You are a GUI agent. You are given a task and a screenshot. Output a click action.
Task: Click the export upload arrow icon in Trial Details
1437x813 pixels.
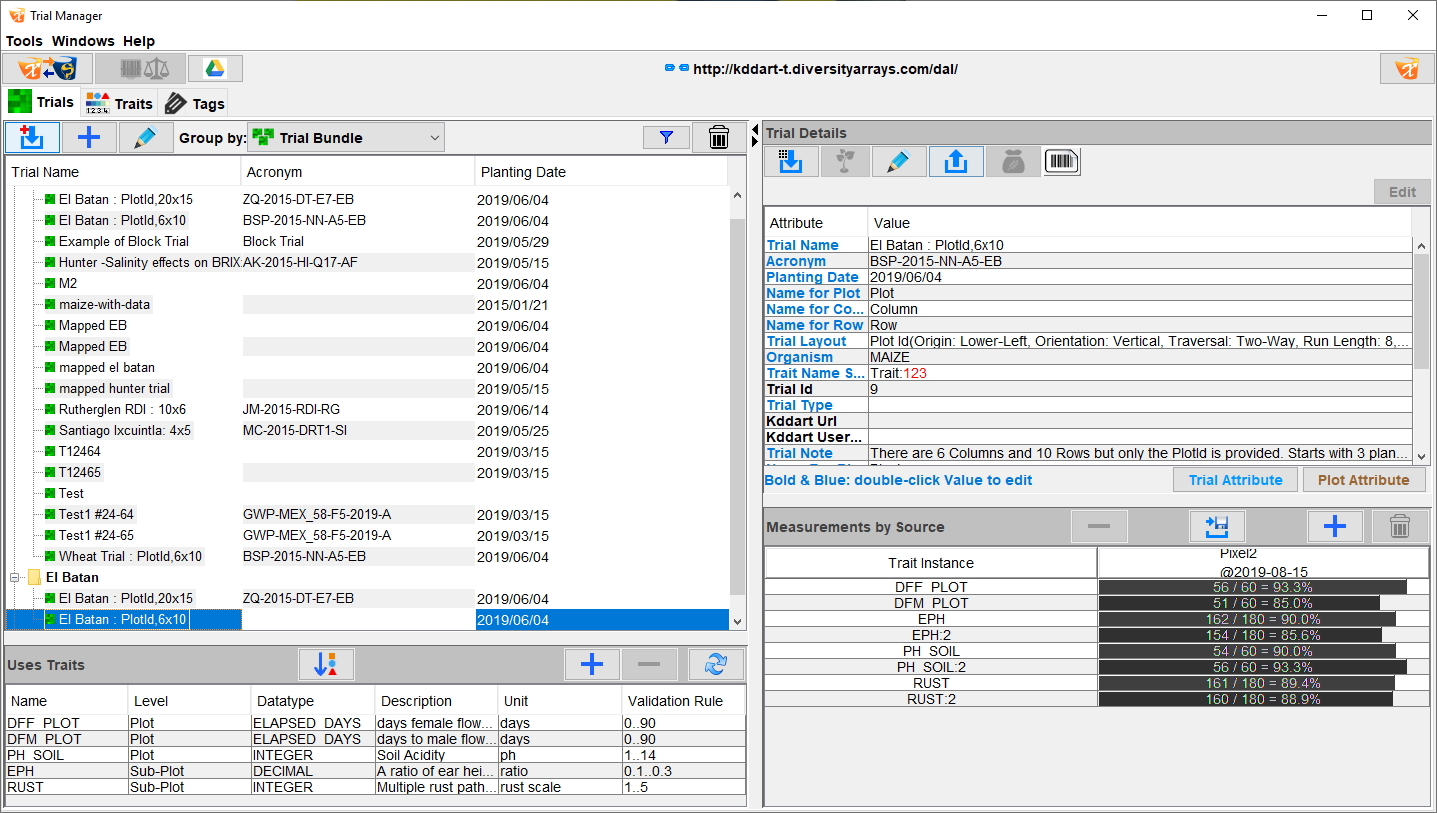[x=955, y=162]
